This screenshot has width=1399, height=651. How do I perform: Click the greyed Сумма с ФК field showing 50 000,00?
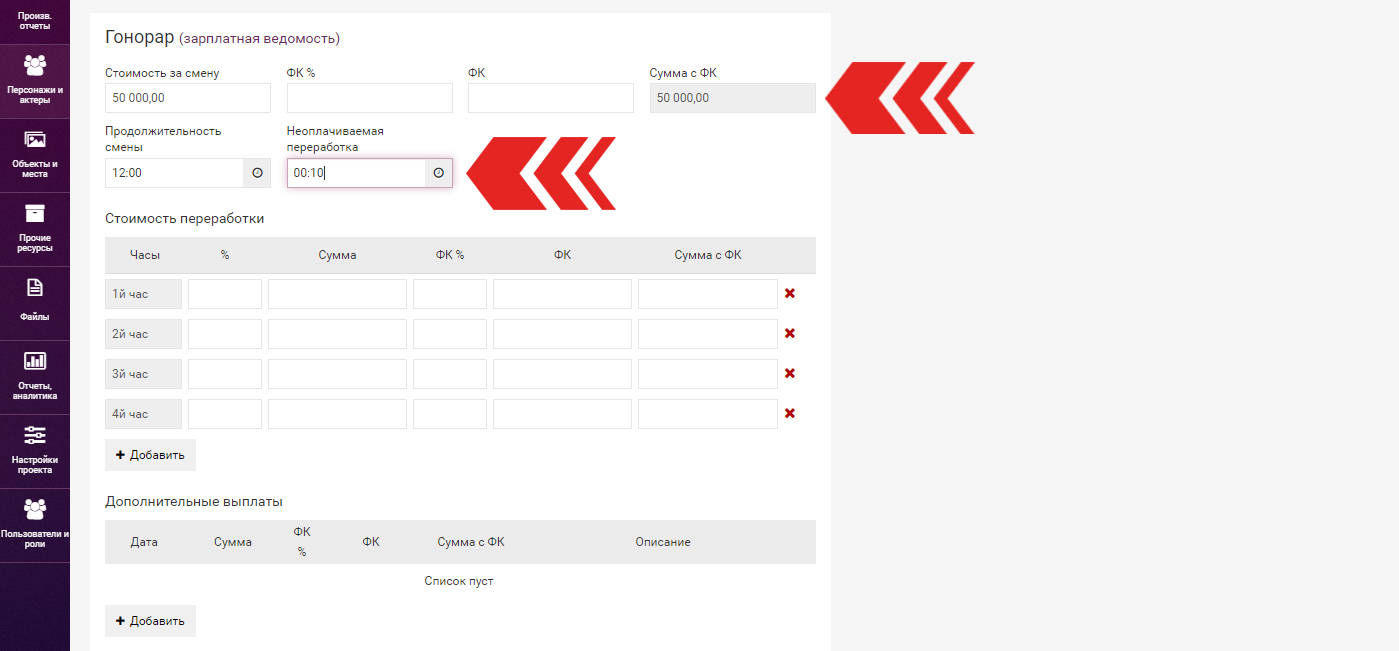coord(733,98)
